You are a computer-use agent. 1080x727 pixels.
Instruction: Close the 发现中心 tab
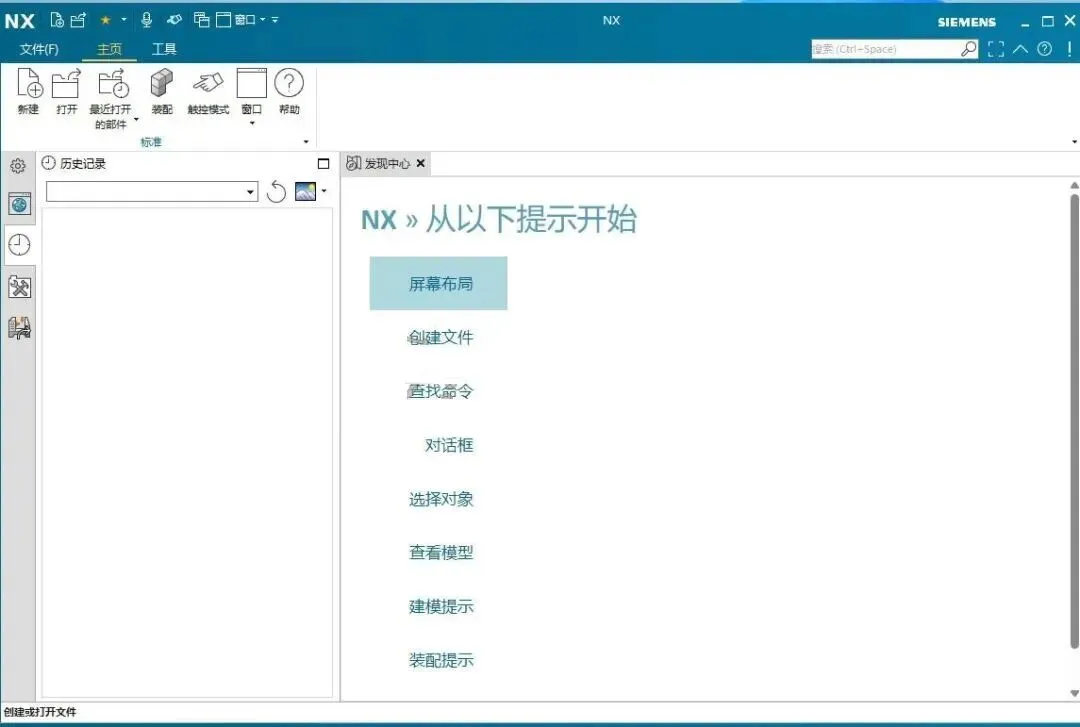[421, 163]
